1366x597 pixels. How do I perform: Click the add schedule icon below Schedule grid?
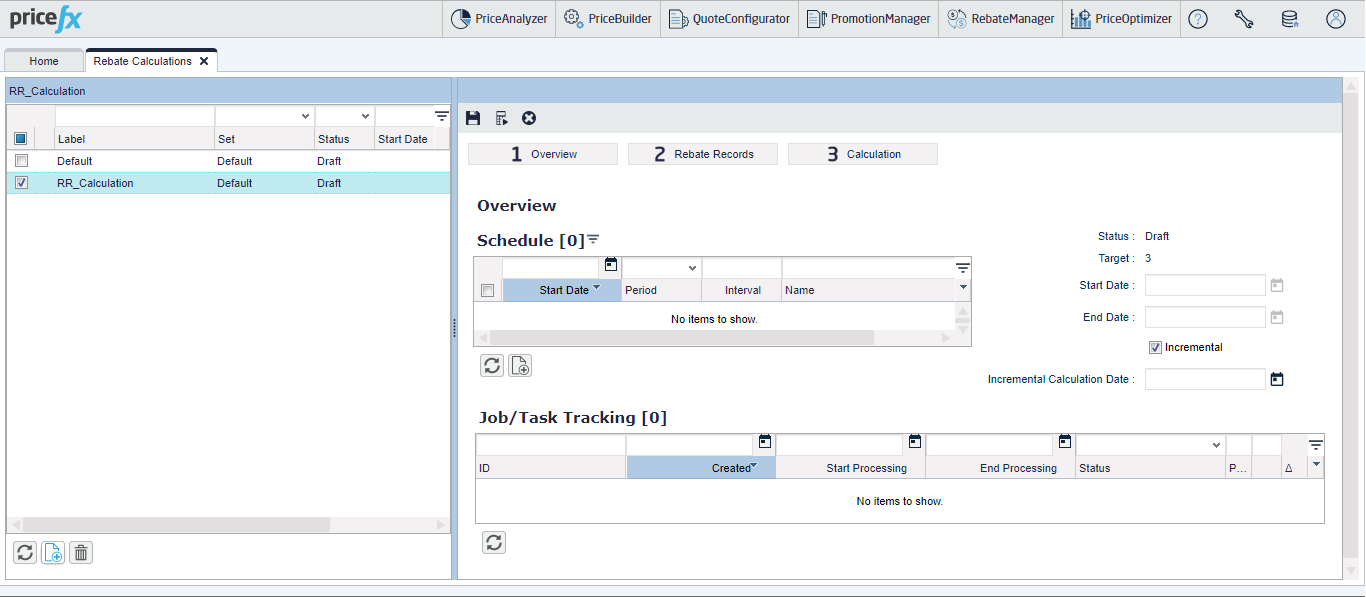pyautogui.click(x=520, y=365)
